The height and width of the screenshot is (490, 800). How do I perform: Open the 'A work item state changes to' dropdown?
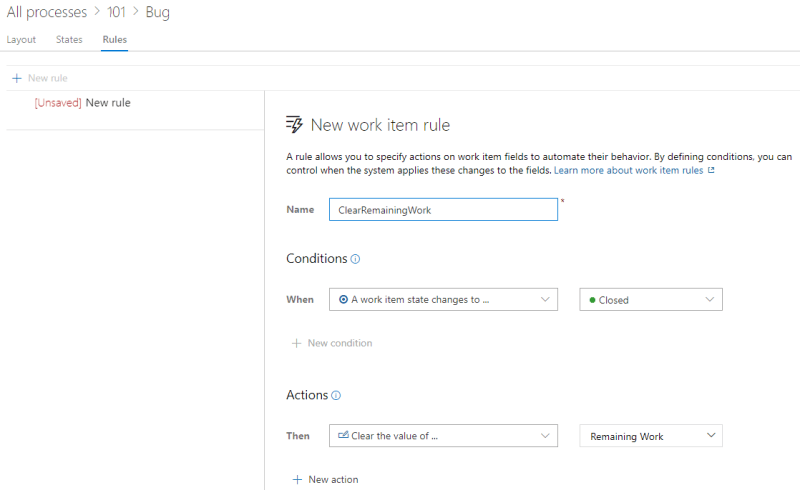click(443, 300)
